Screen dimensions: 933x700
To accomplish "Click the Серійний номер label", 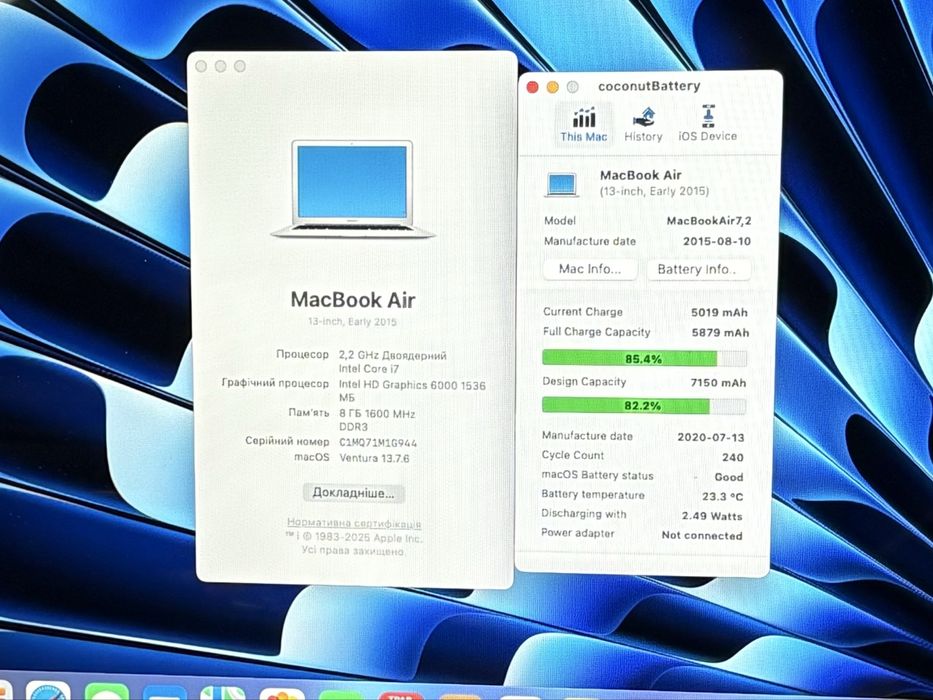I will point(287,441).
